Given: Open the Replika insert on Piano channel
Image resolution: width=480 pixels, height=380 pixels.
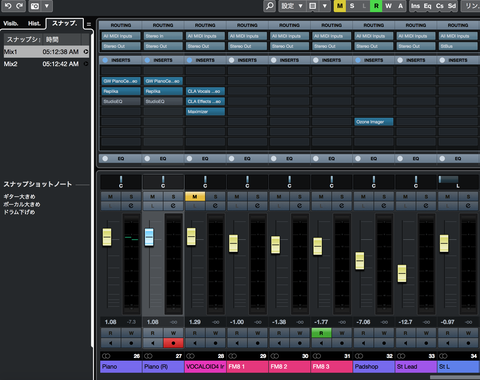Looking at the screenshot, I should pos(121,91).
